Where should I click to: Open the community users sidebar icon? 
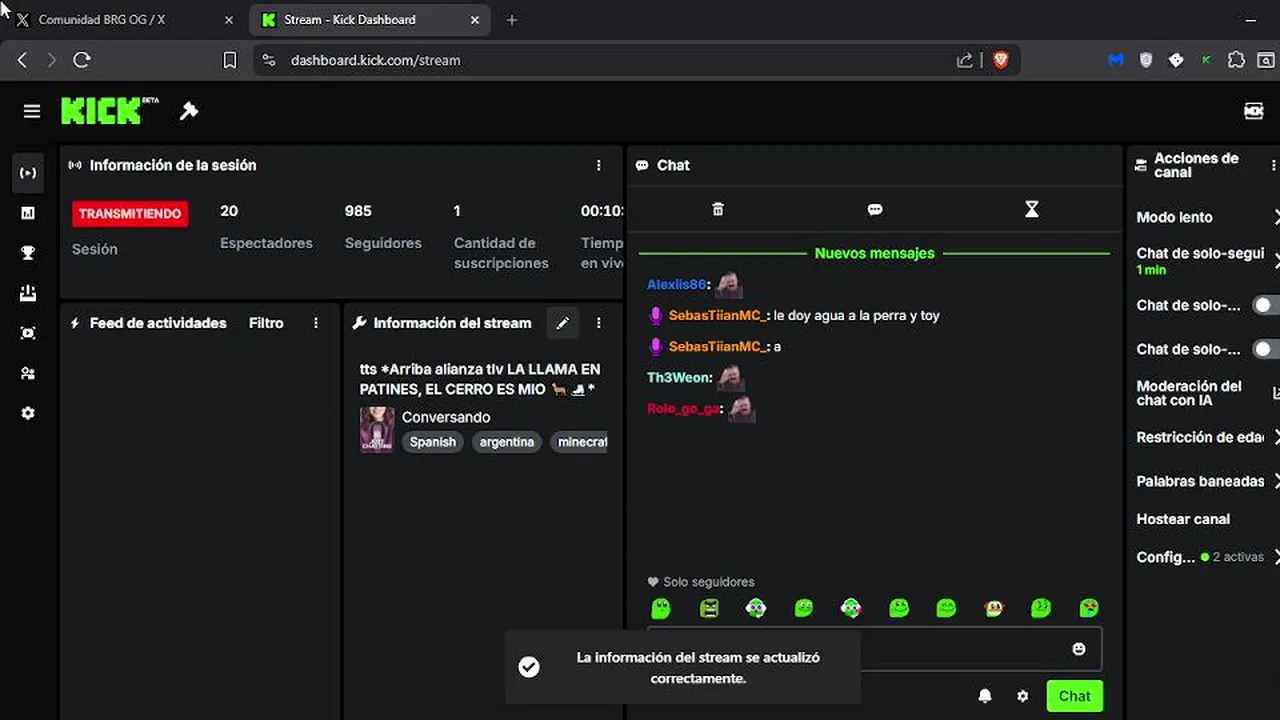[28, 373]
